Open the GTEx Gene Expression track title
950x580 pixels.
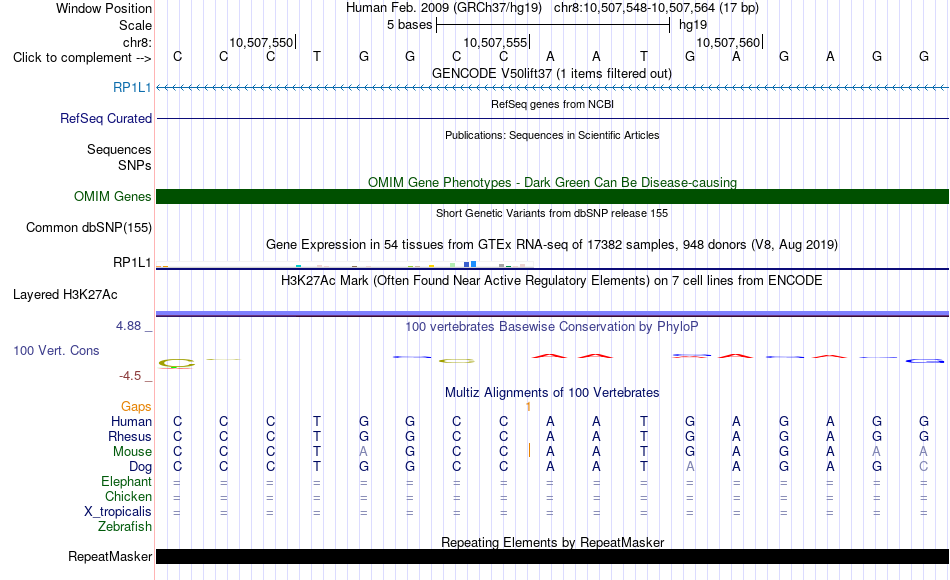pyautogui.click(x=552, y=245)
